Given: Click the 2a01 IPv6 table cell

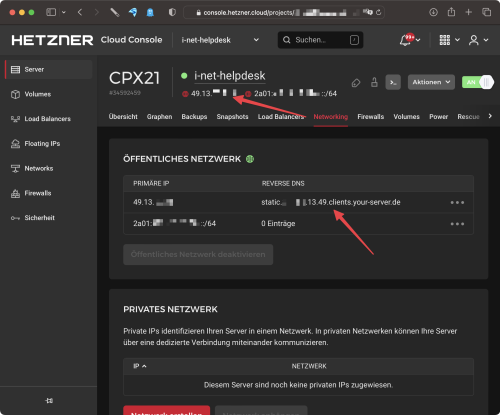Looking at the screenshot, I should point(174,224).
